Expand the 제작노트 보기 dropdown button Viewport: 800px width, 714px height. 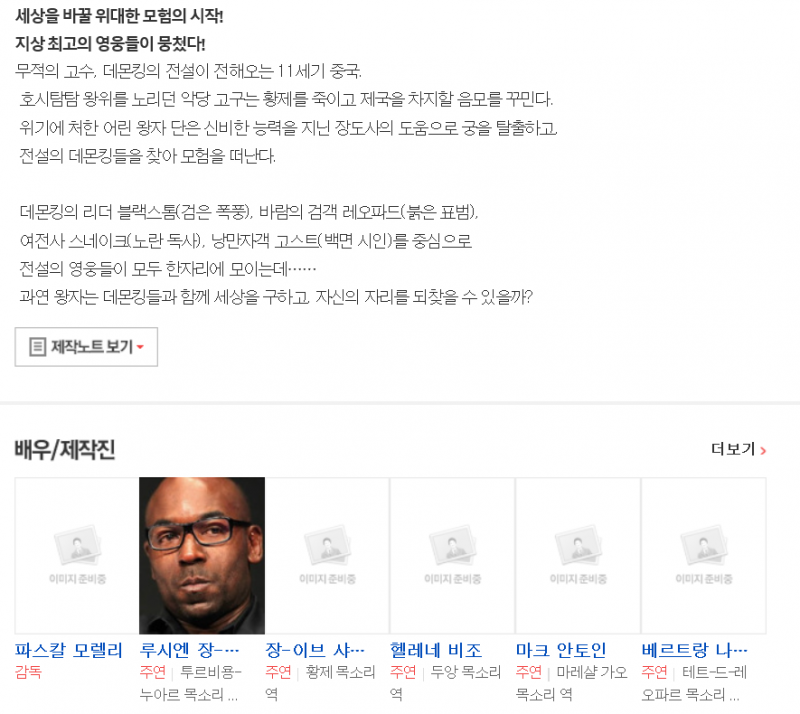(86, 347)
